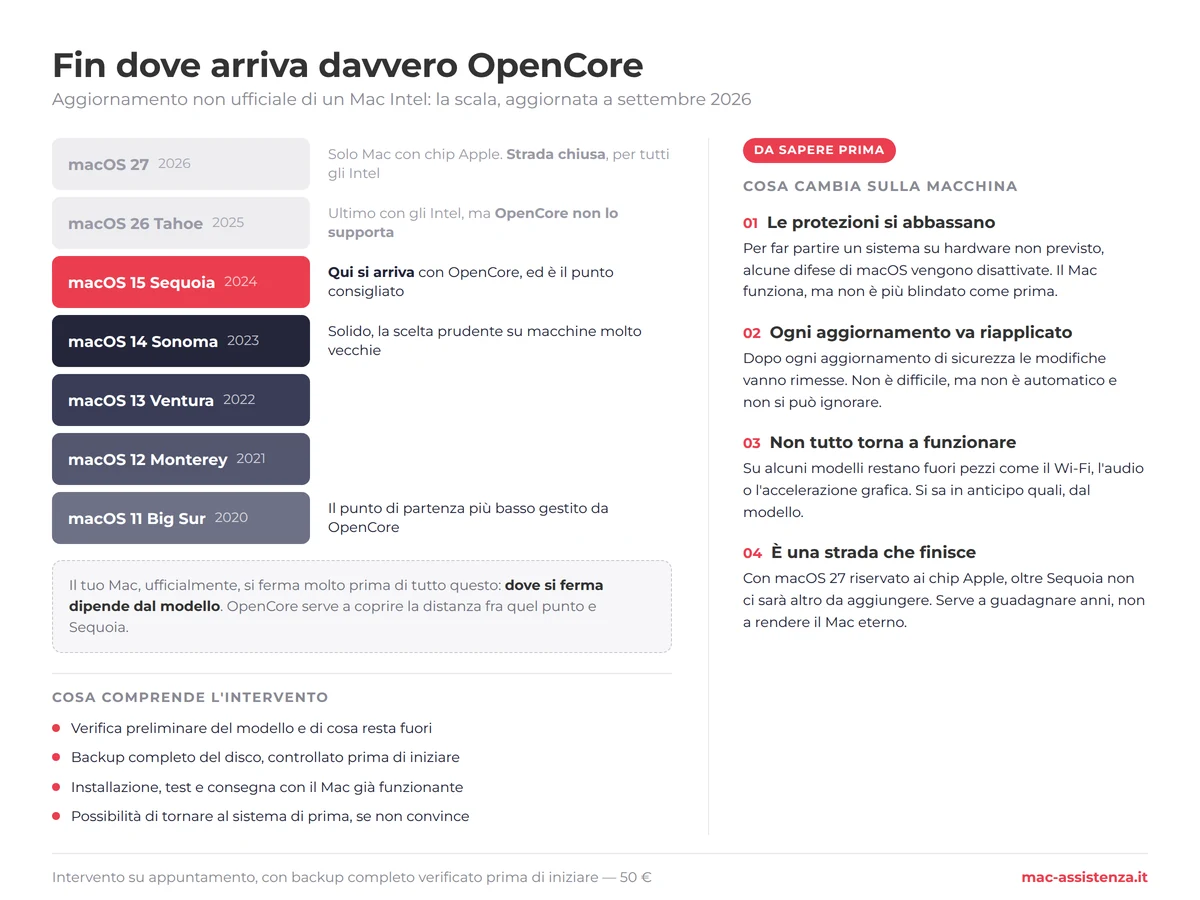The height and width of the screenshot is (900, 1200).
Task: Click the red macOS 15 Sequoia block
Action: pyautogui.click(x=181, y=282)
